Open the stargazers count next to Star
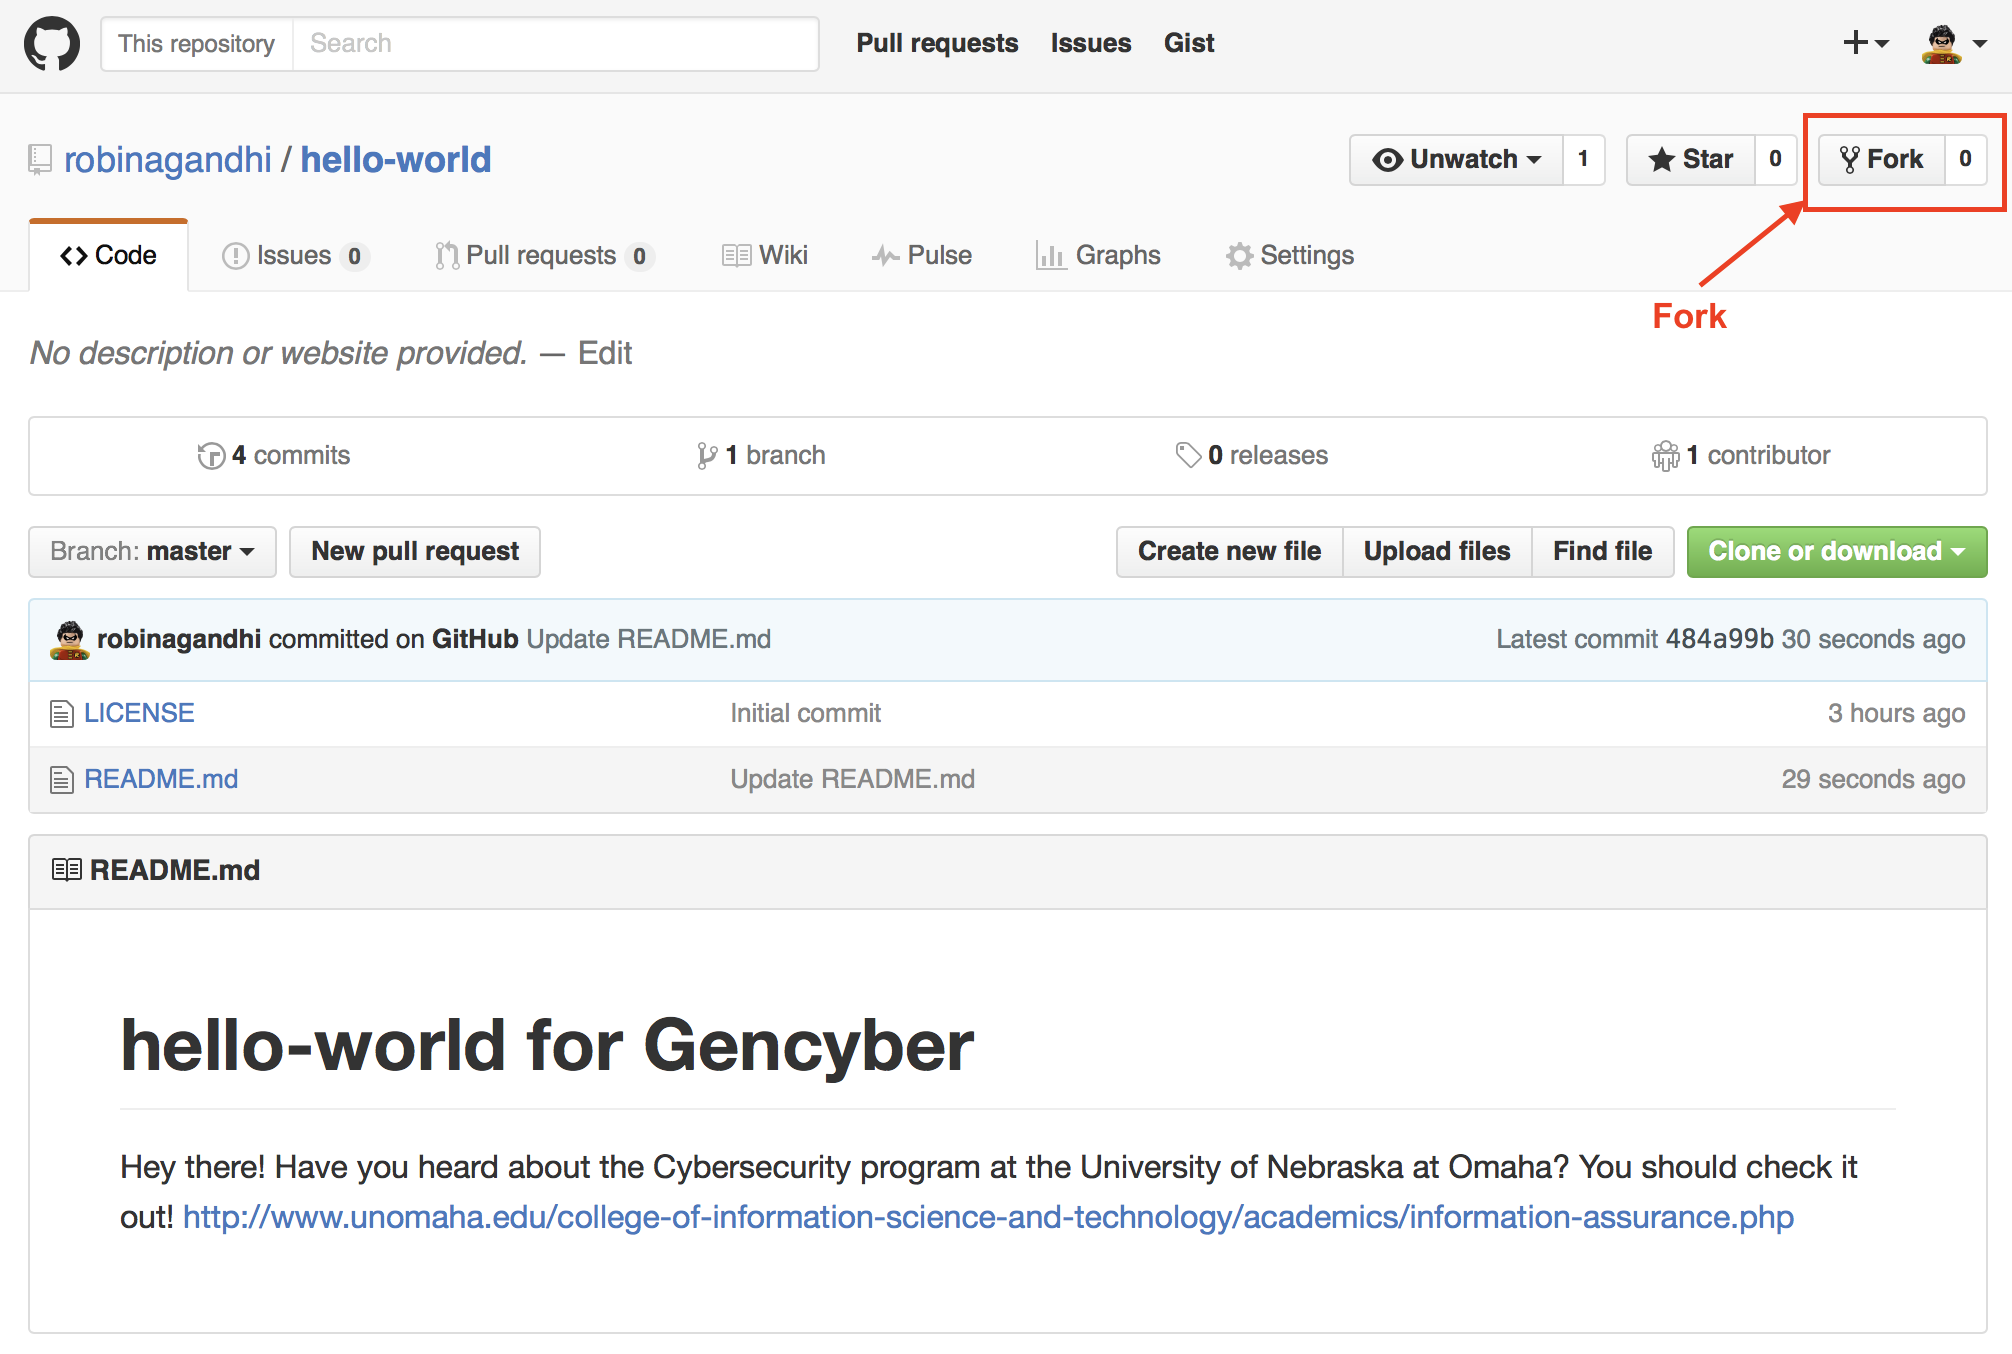This screenshot has width=2012, height=1354. [1776, 160]
